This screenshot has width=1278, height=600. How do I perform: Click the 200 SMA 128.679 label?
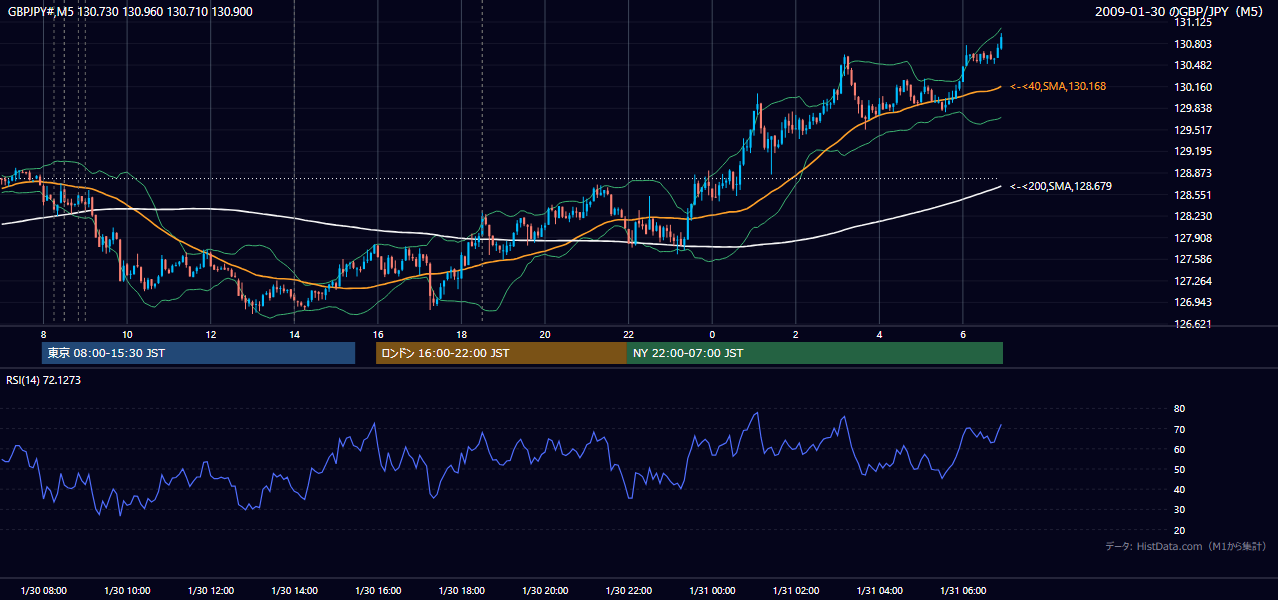pos(1060,186)
